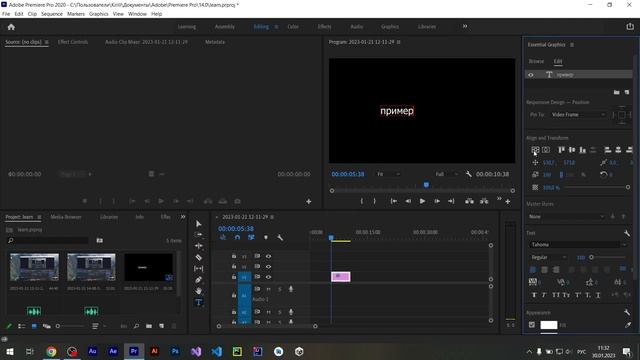
Task: Open the Pin To Video Frame dropdown
Action: tap(578, 115)
